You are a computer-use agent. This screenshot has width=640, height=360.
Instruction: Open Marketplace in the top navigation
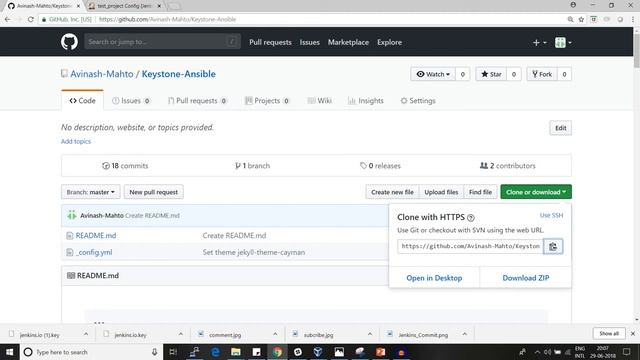pos(348,42)
